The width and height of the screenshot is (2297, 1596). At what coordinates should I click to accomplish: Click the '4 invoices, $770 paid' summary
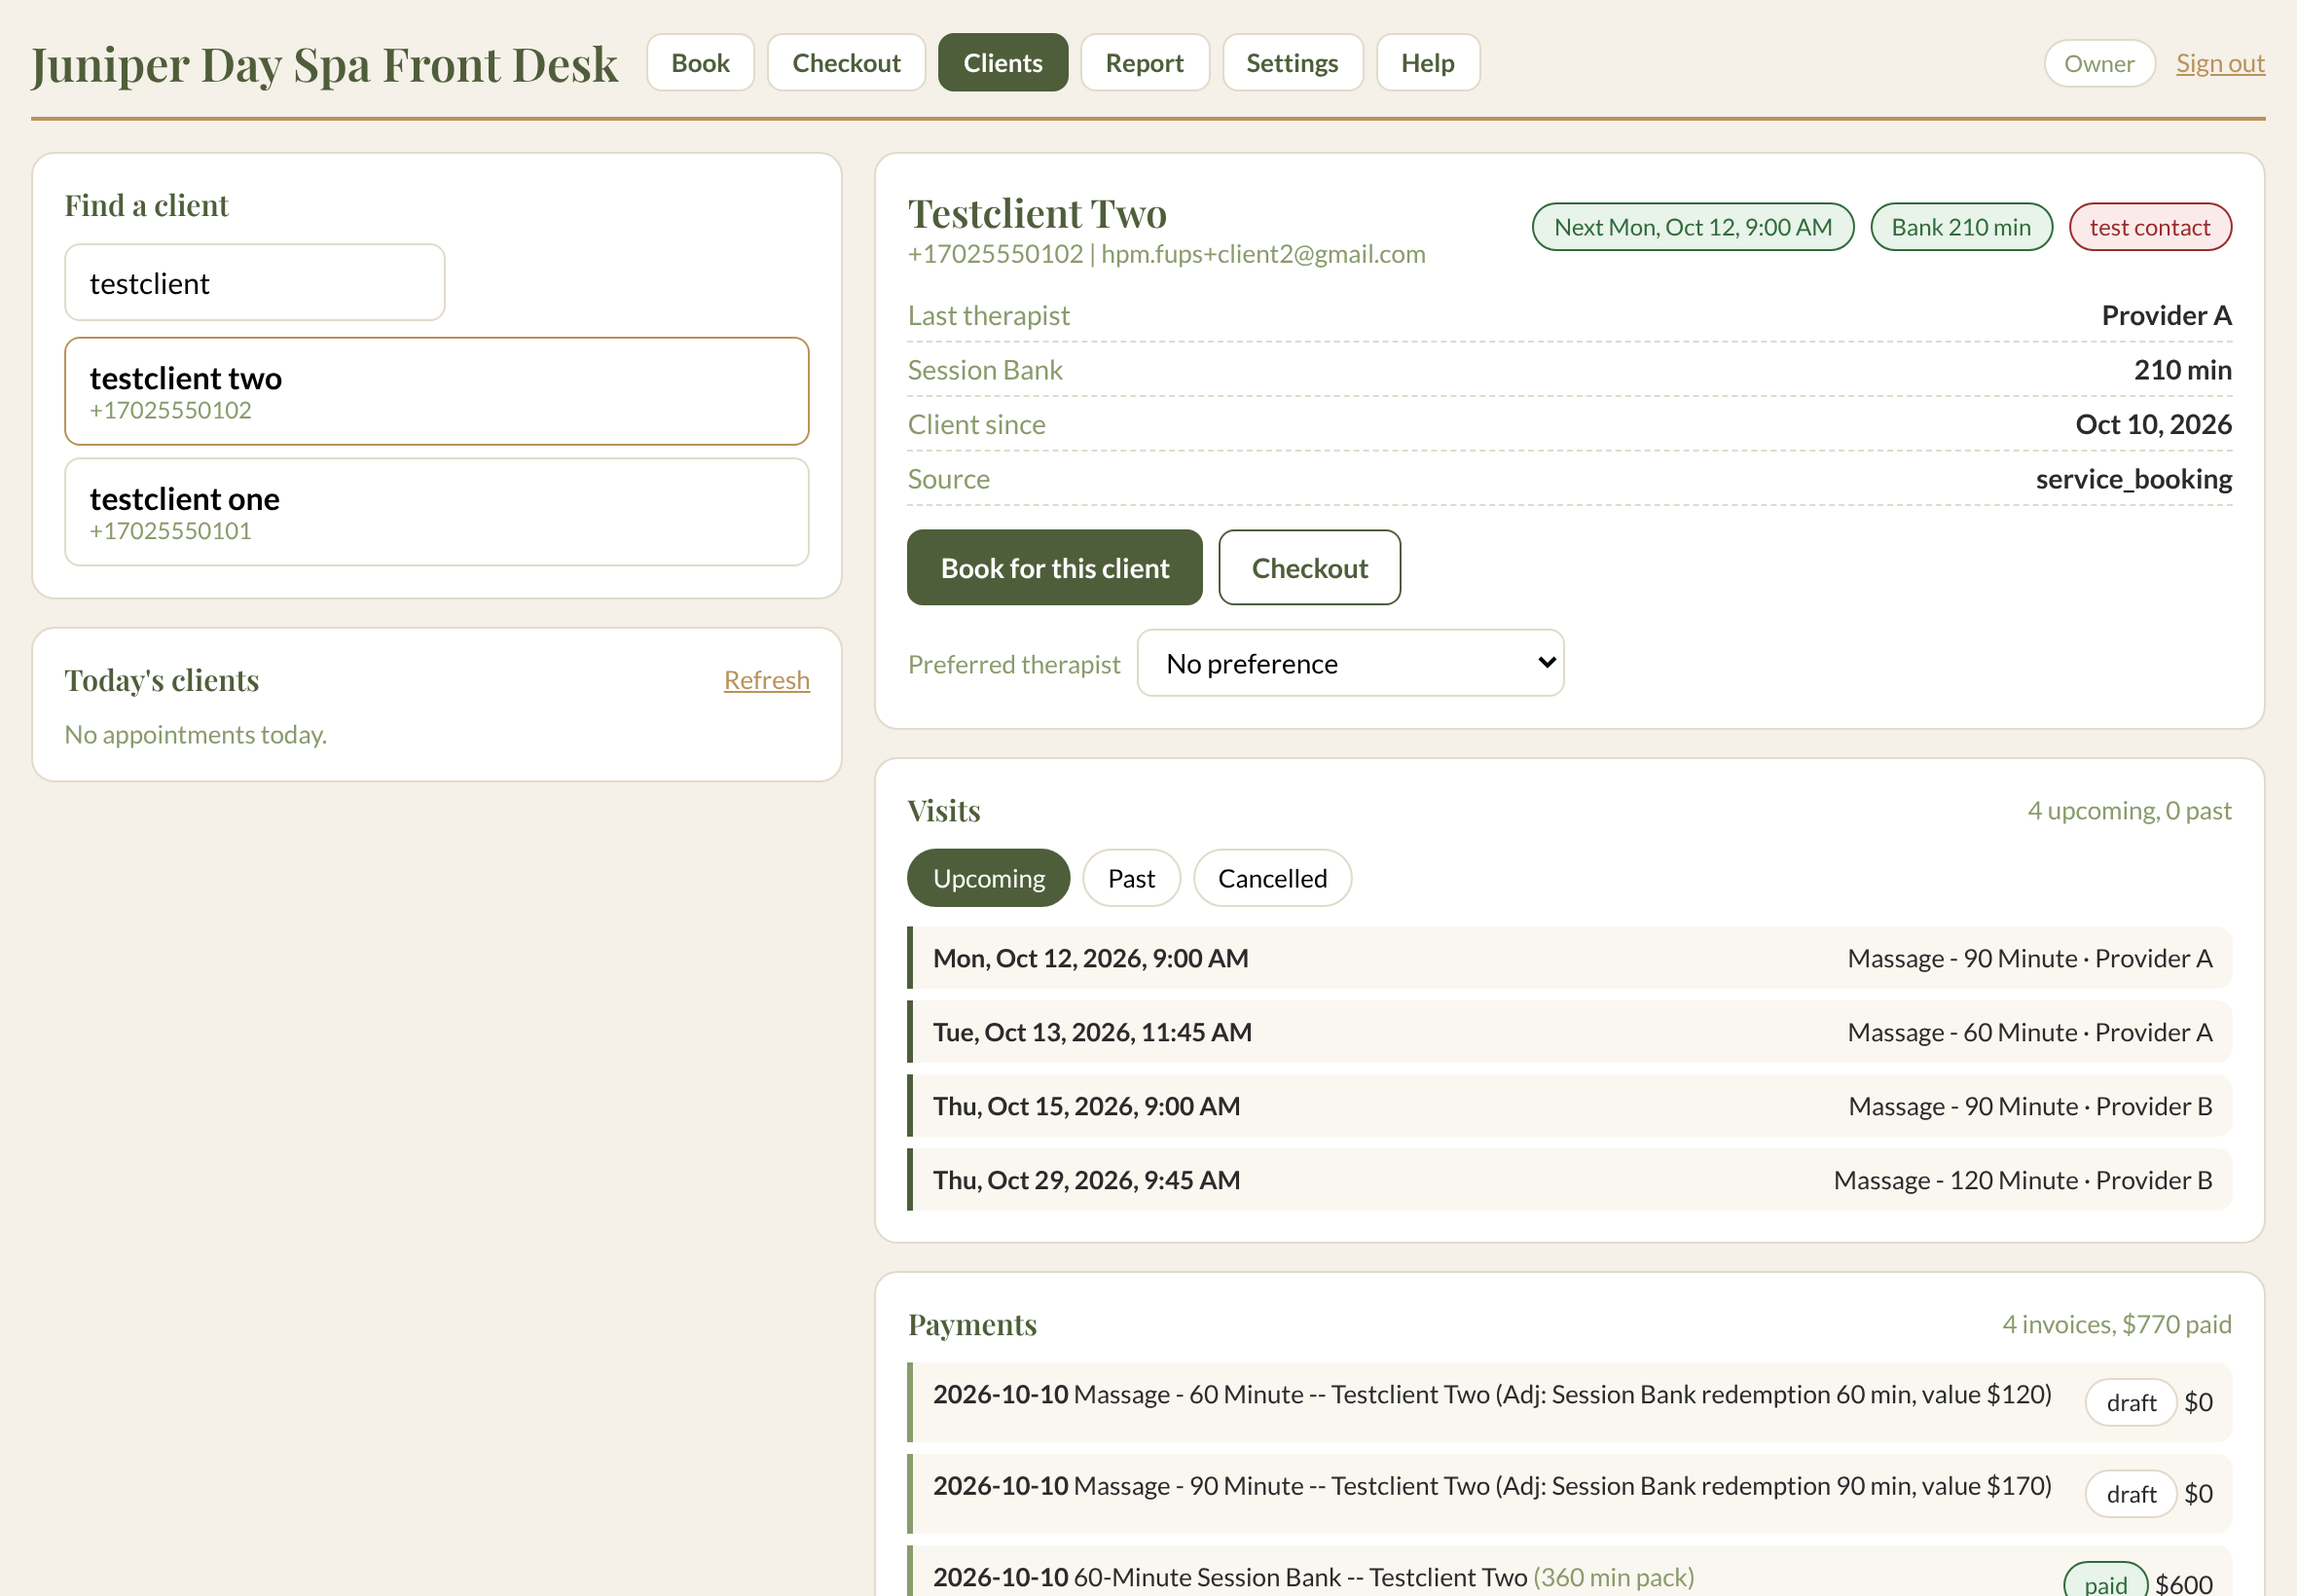click(x=2116, y=1324)
